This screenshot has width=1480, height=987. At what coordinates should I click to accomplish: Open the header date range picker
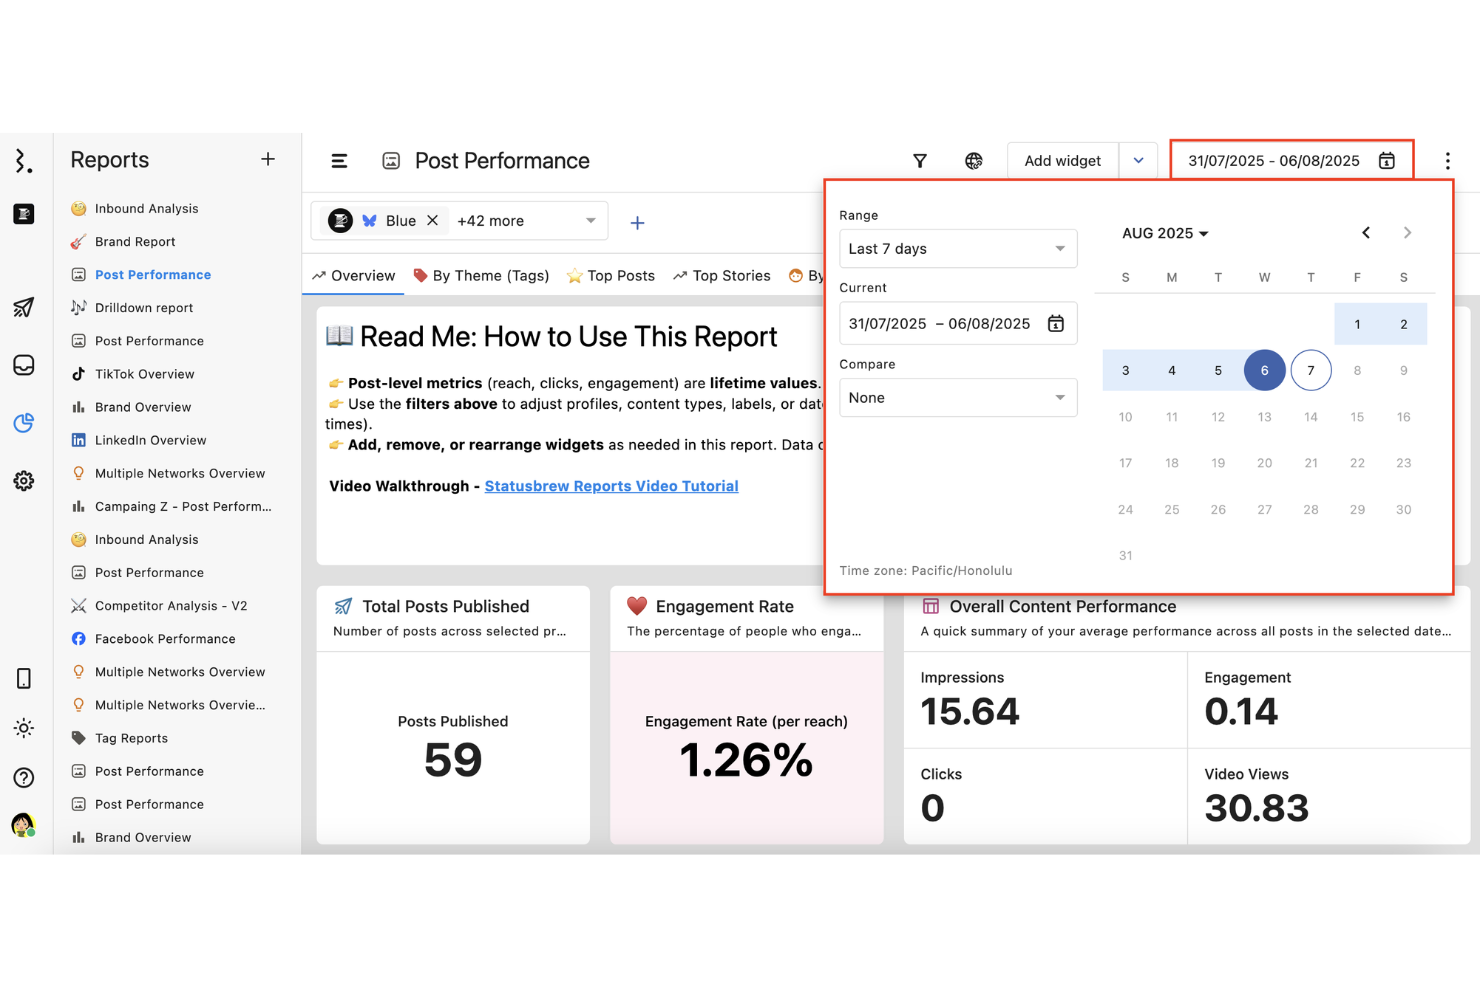(x=1291, y=161)
